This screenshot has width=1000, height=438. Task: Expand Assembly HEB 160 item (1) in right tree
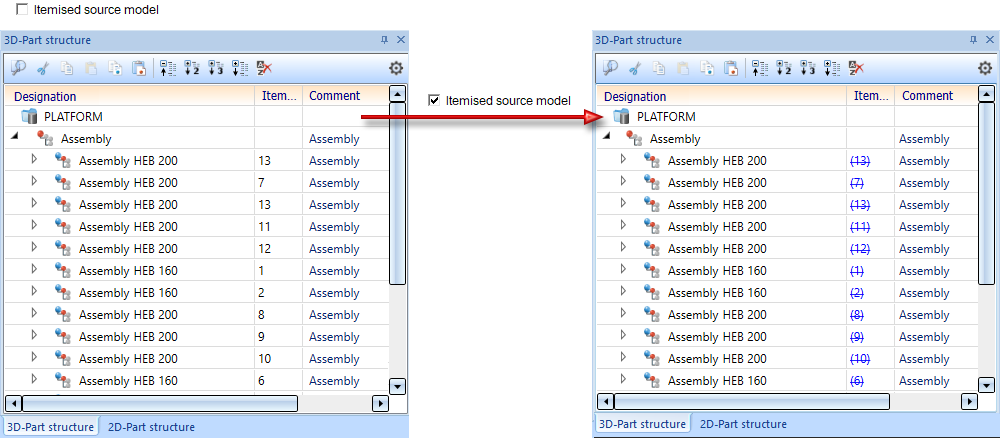click(x=624, y=269)
